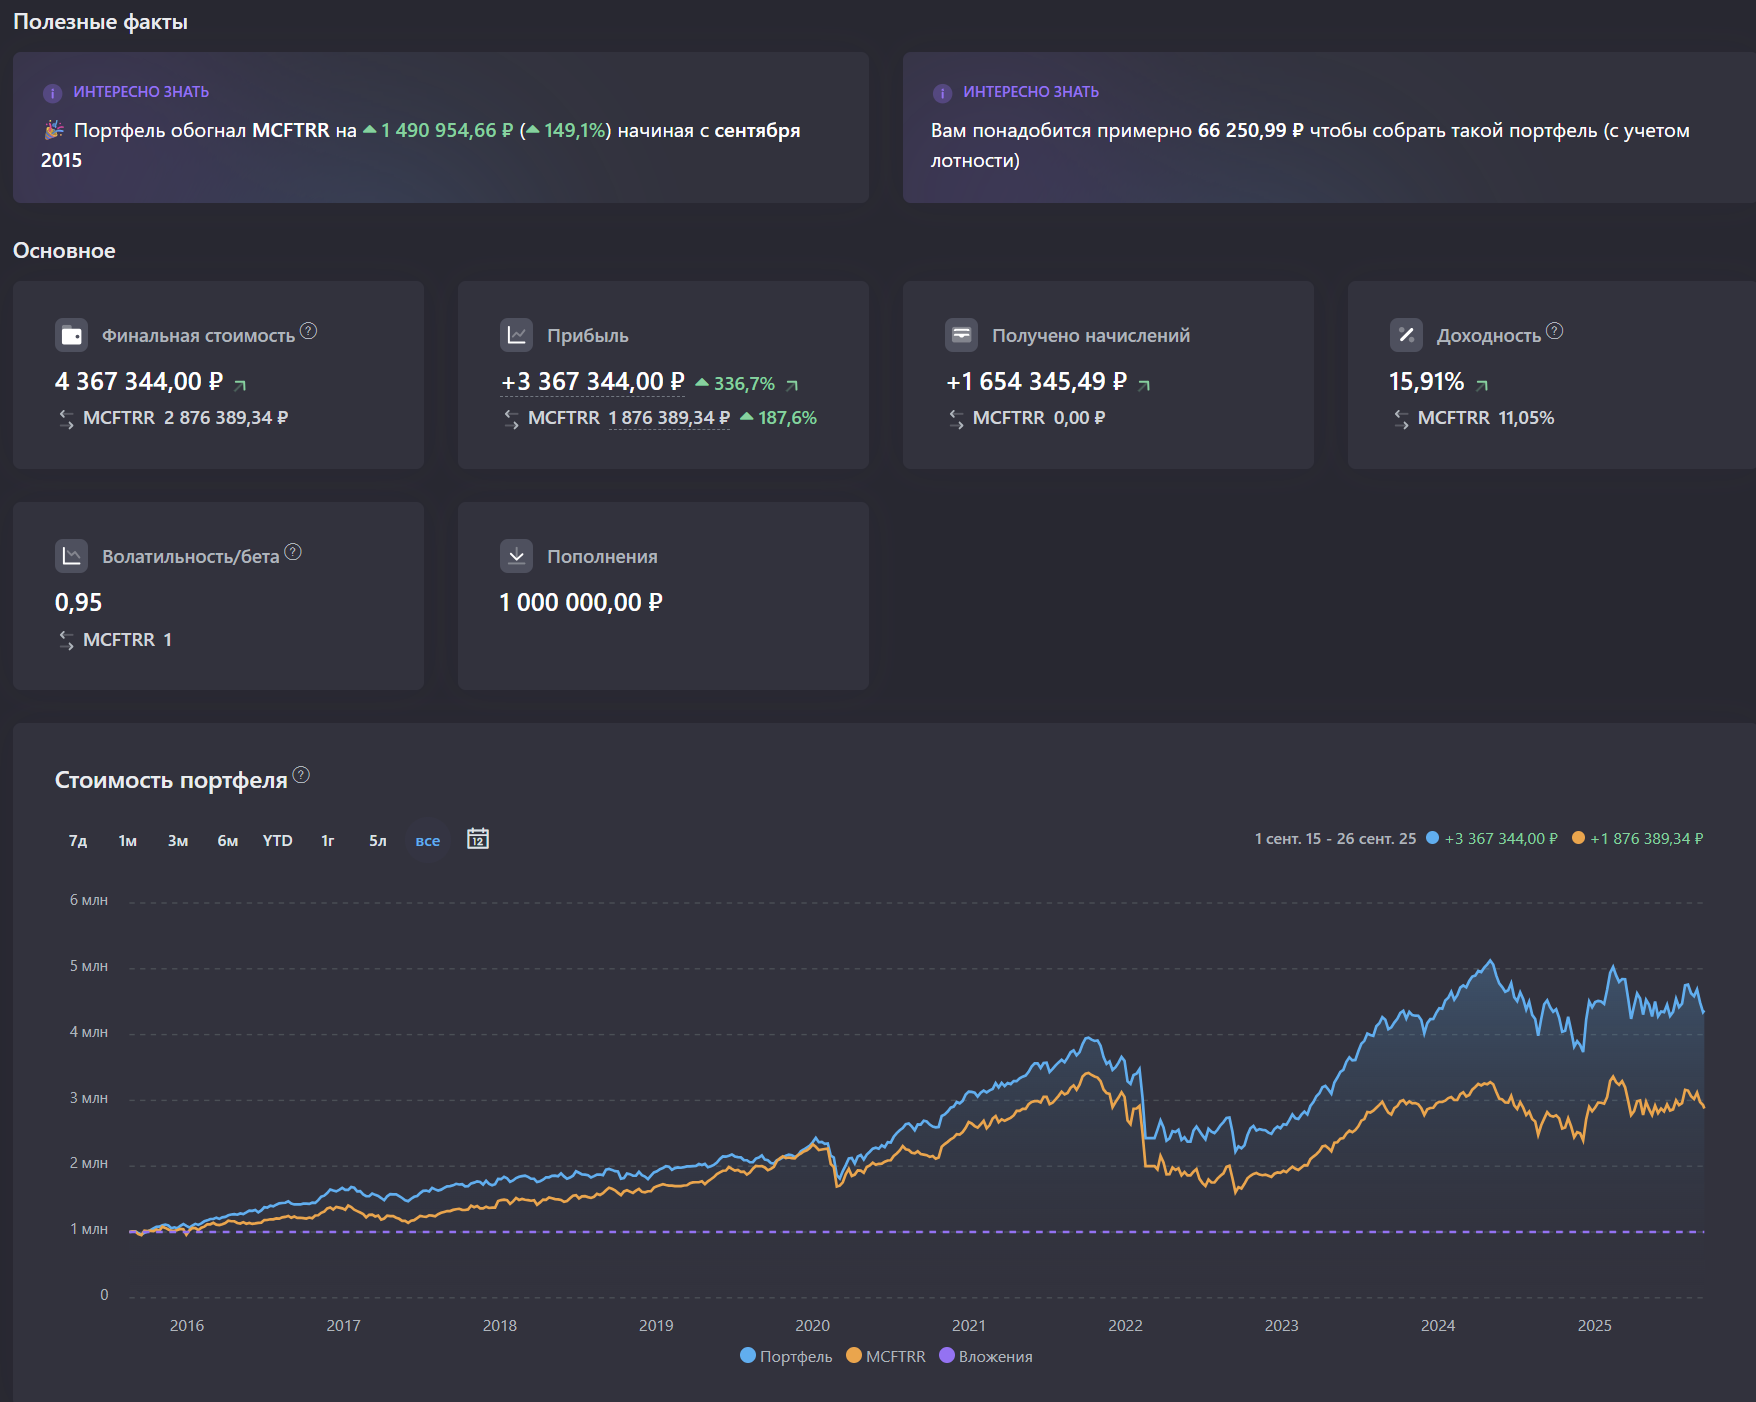This screenshot has width=1756, height=1402.
Task: Select the 1г time range tab
Action: point(327,841)
